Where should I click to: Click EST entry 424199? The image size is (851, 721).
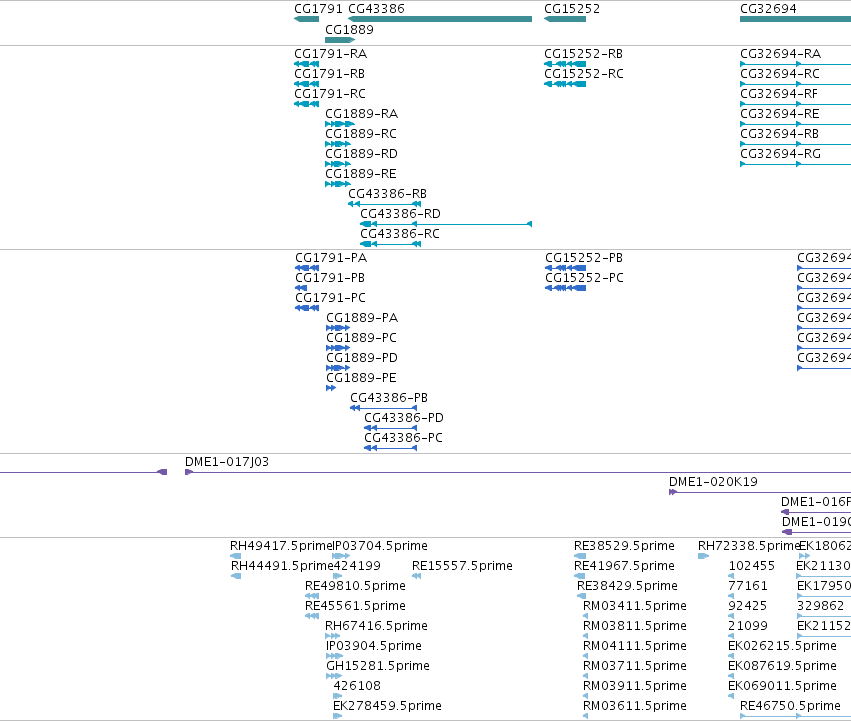click(357, 566)
